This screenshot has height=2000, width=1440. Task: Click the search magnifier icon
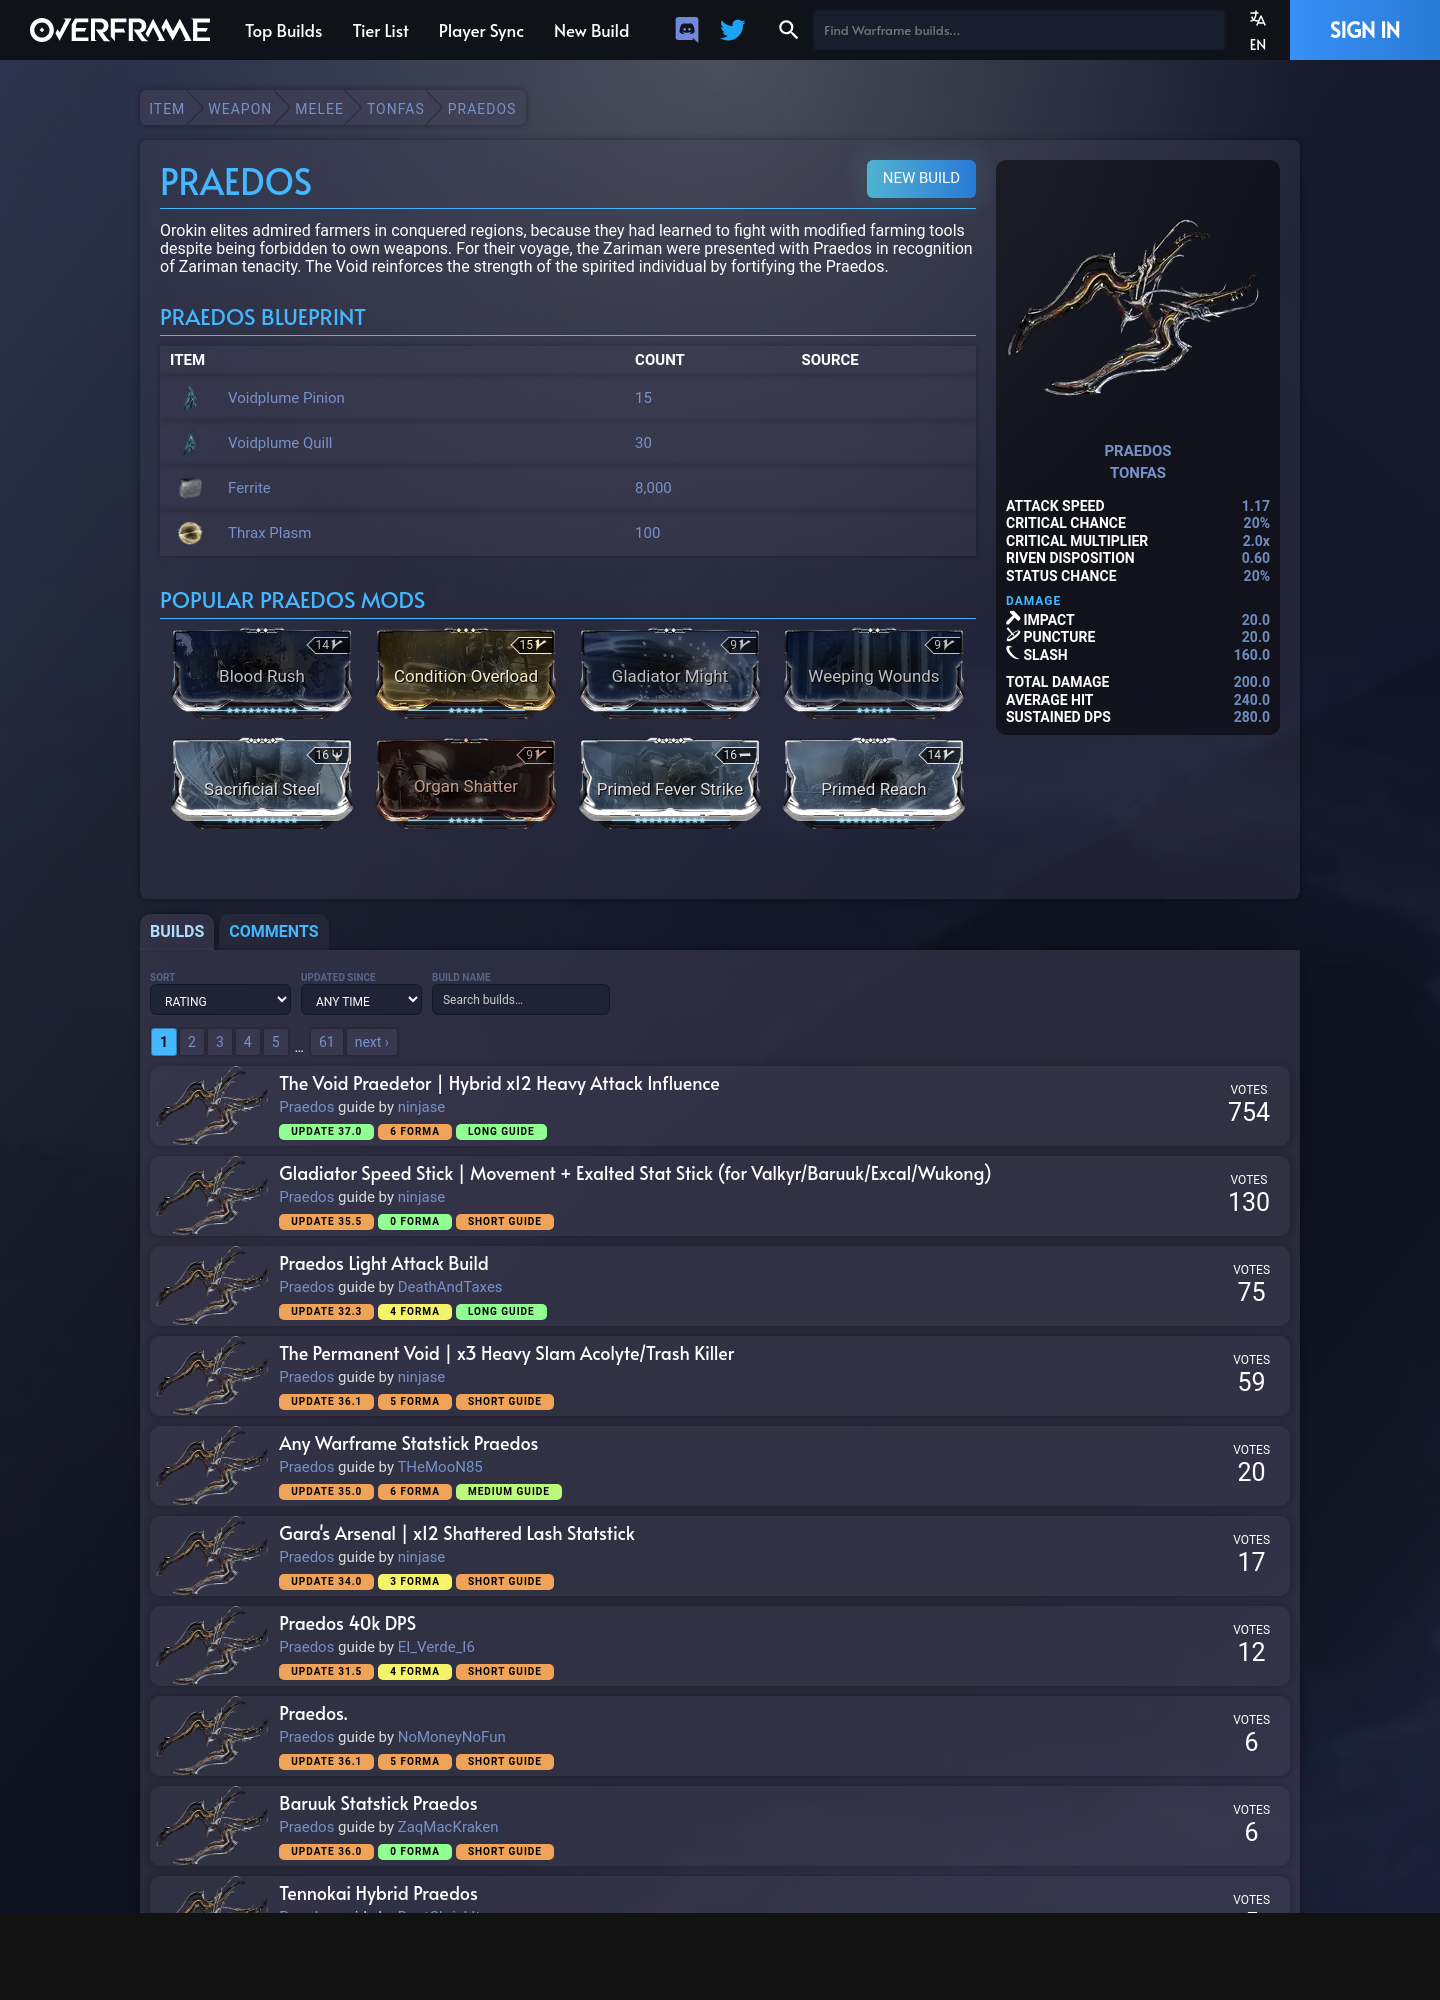[x=789, y=30]
